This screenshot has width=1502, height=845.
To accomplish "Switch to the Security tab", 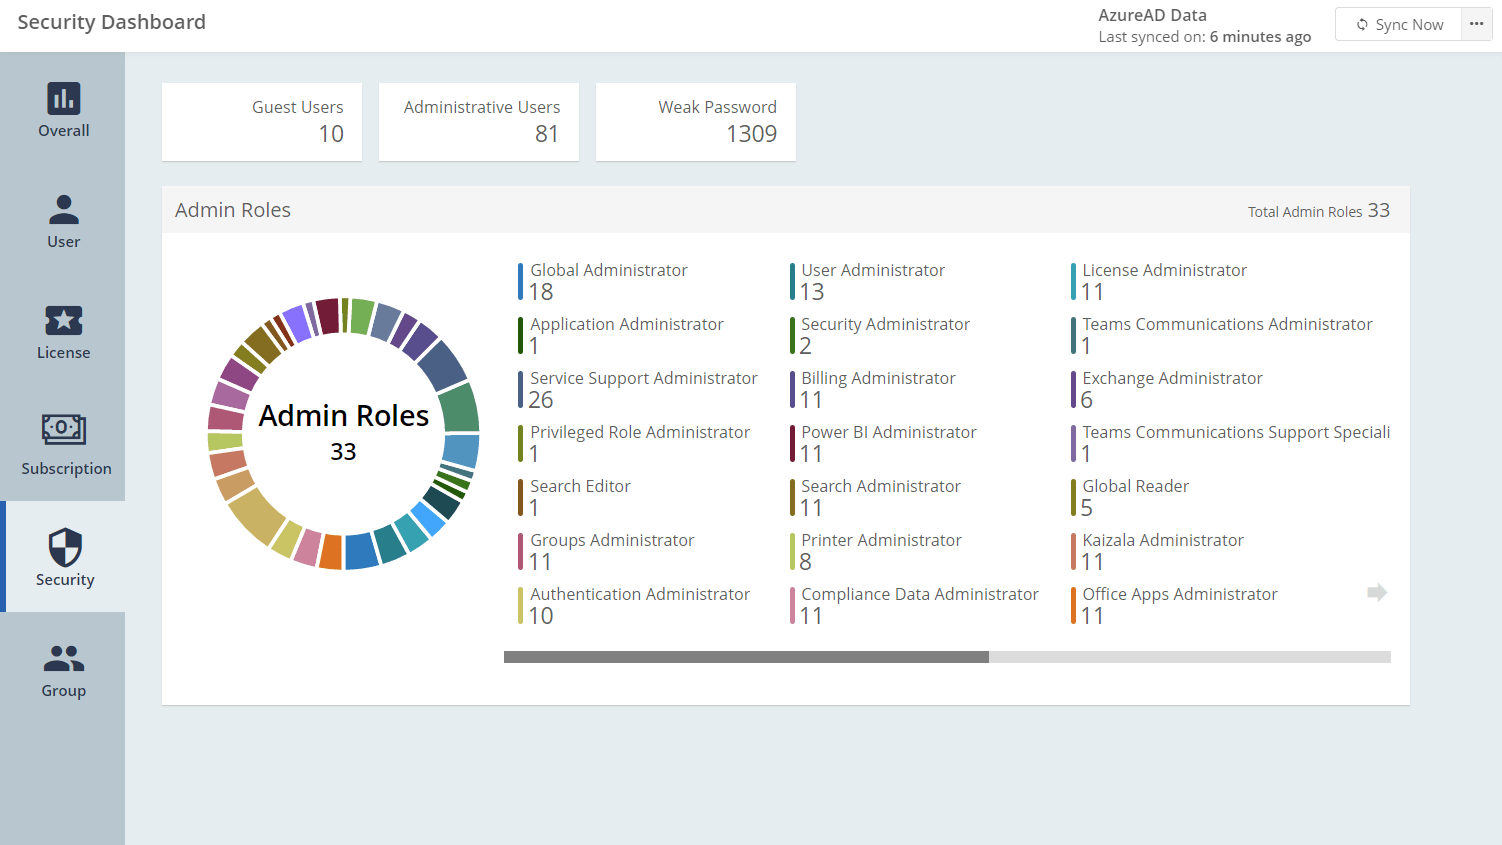I will 63,557.
